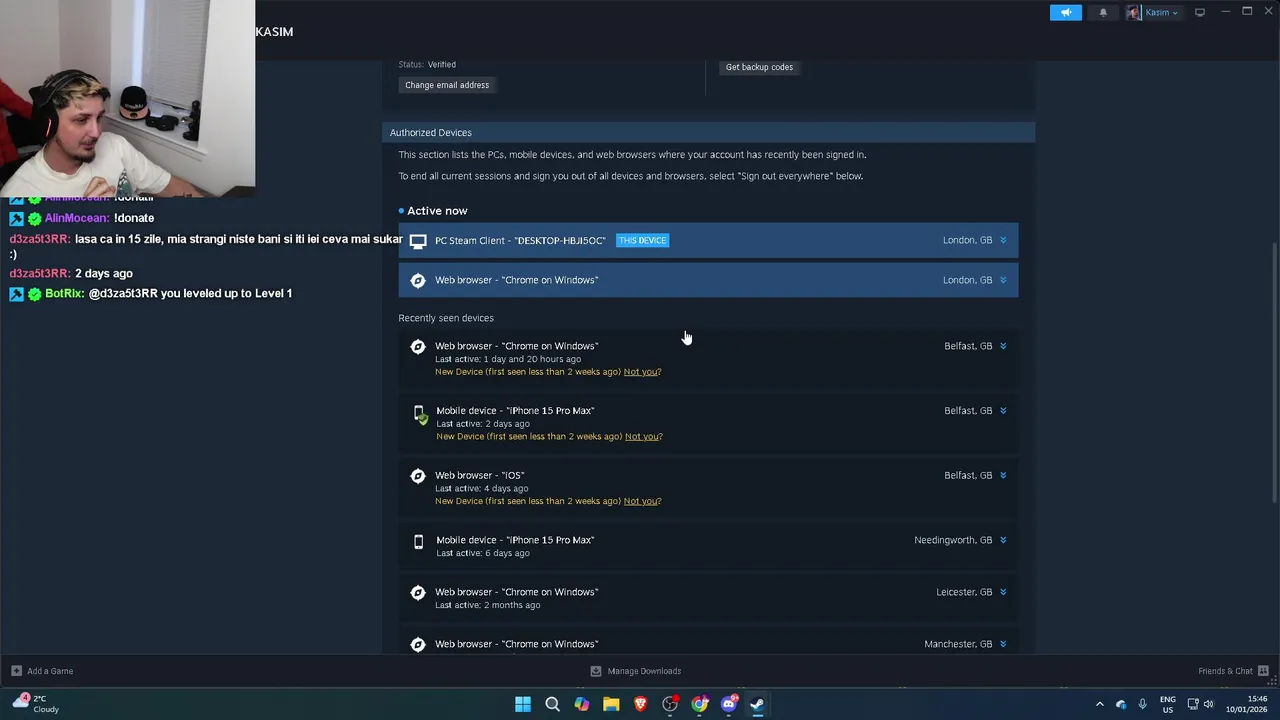Click the Steam taskbar icon
Viewport: 1280px width, 720px height.
coord(758,704)
